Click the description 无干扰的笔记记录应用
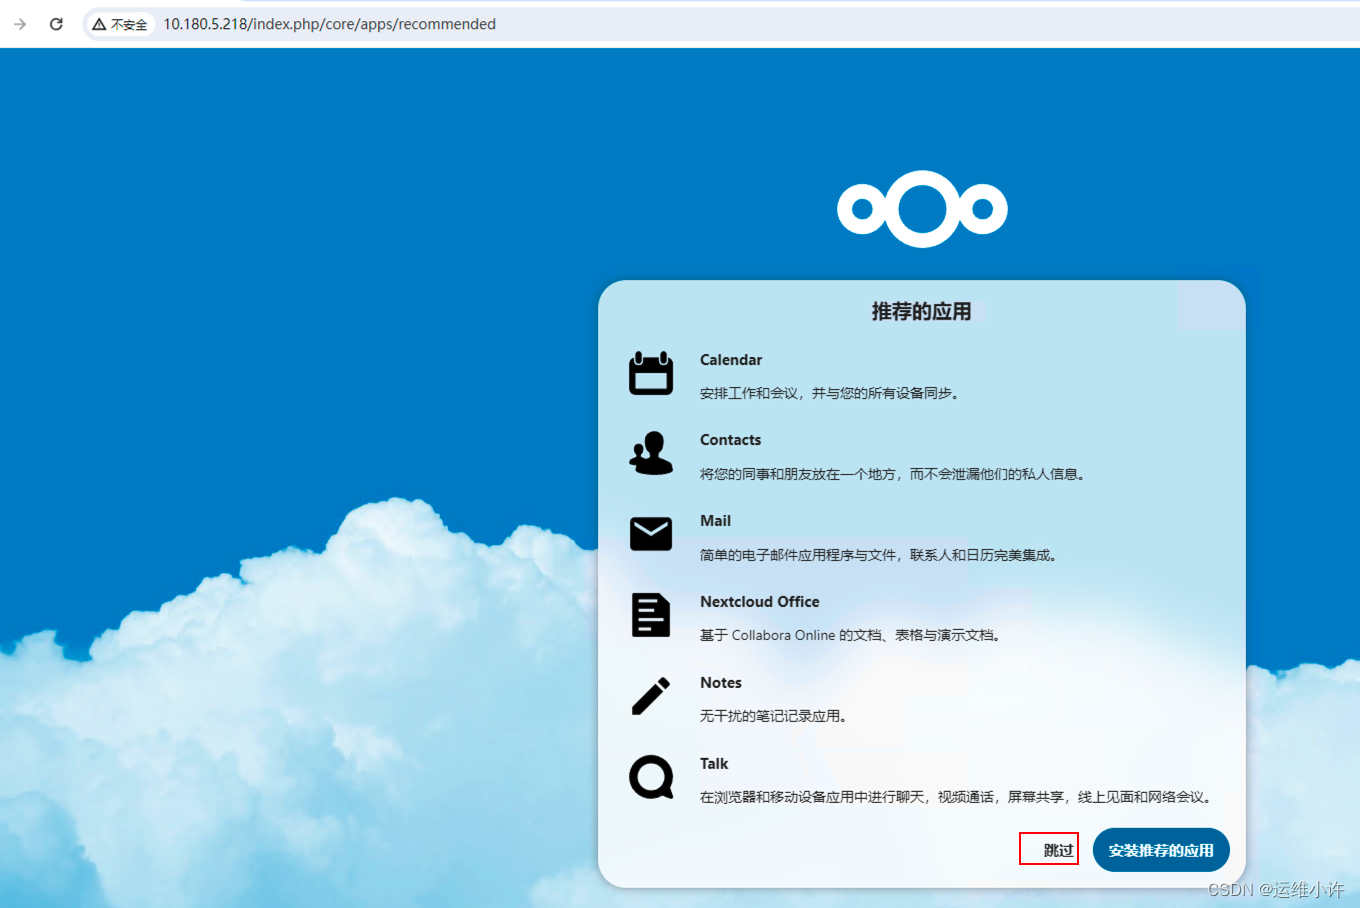Screen dimensions: 1360x908 tap(774, 716)
